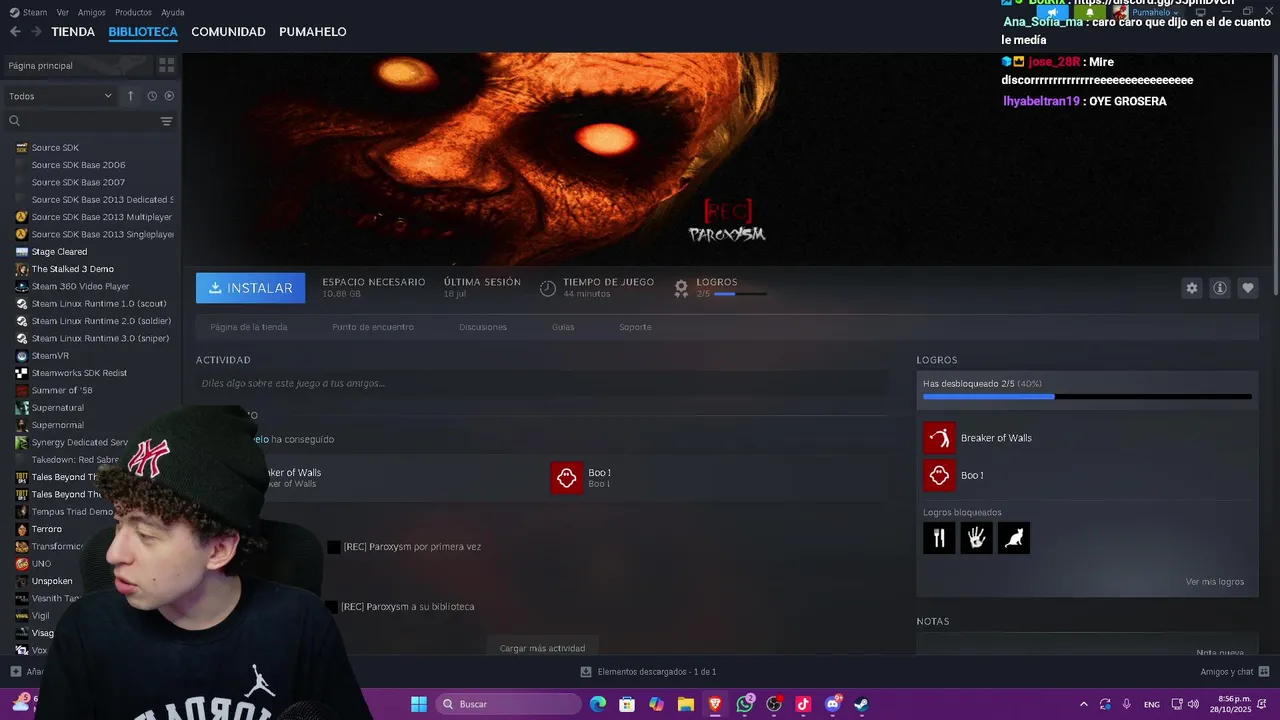Open downloads status Elementos descargados
This screenshot has height=720, width=1280.
[x=648, y=672]
